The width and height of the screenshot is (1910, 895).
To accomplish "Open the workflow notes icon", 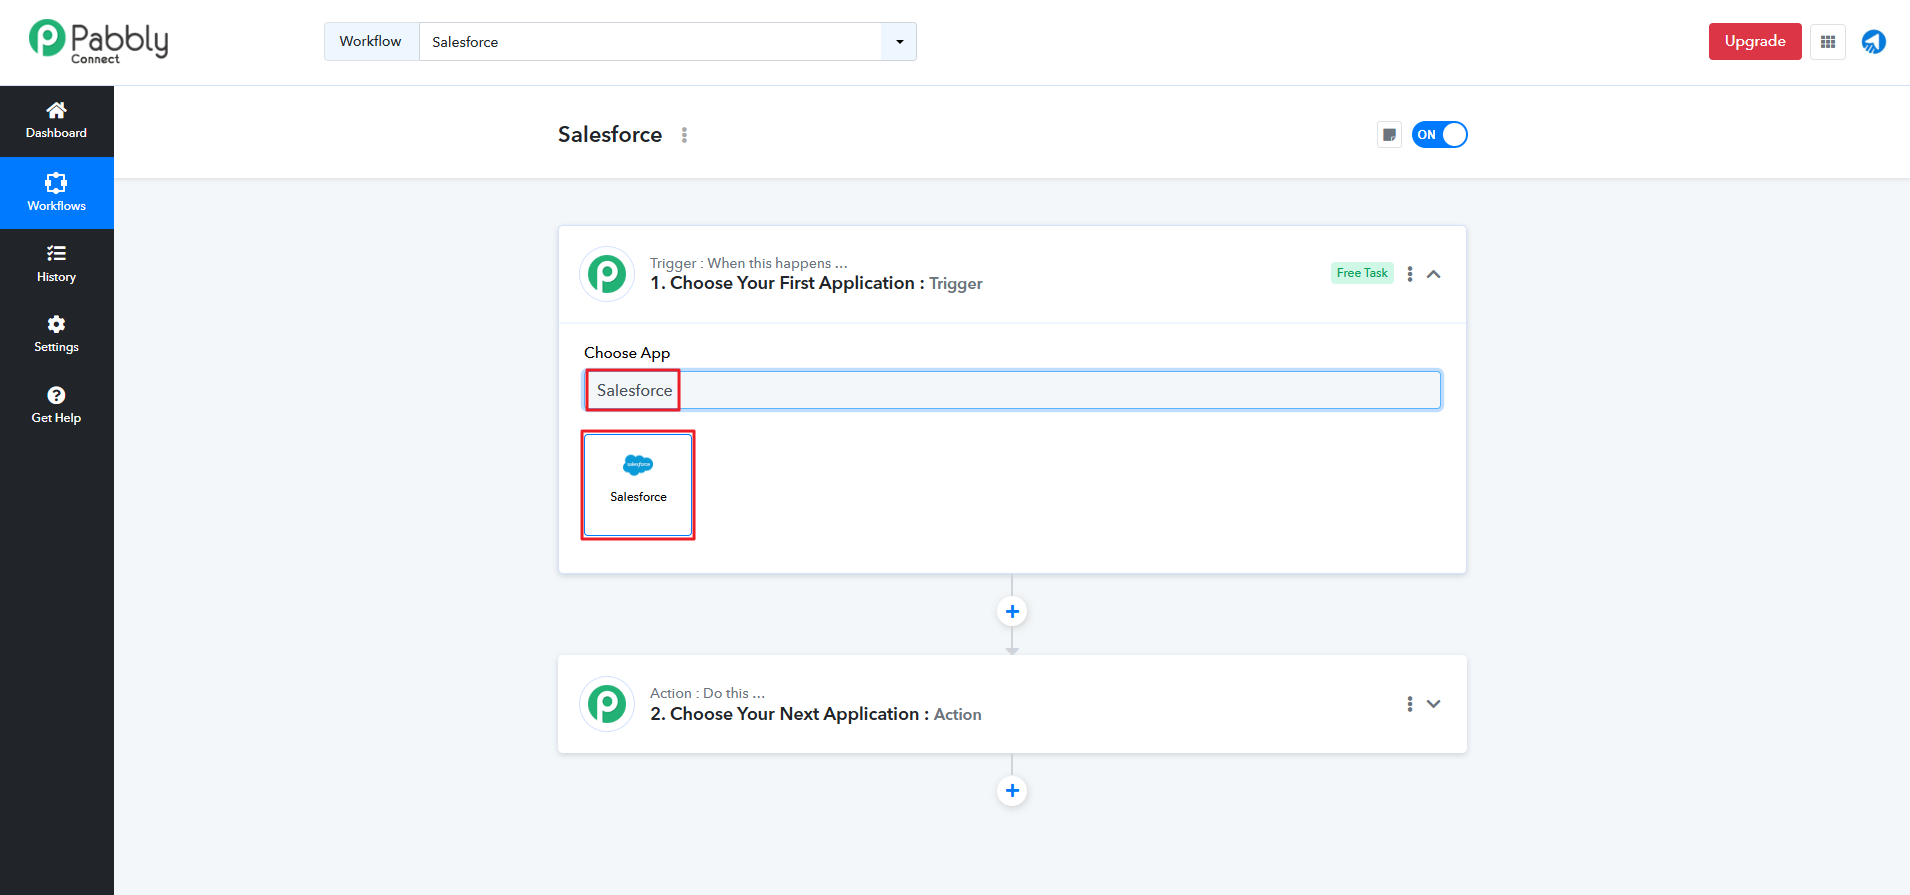I will click(x=1389, y=135).
